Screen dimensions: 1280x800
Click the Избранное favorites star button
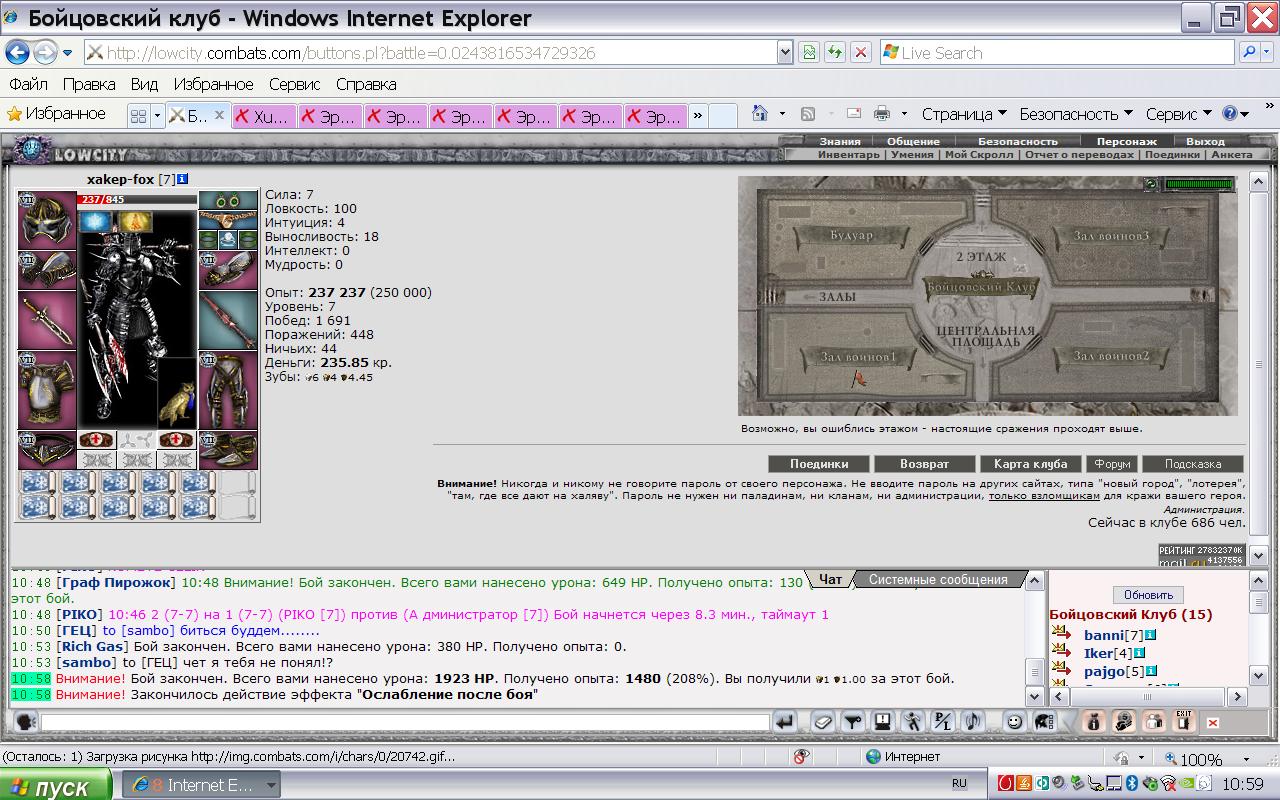[x=57, y=114]
